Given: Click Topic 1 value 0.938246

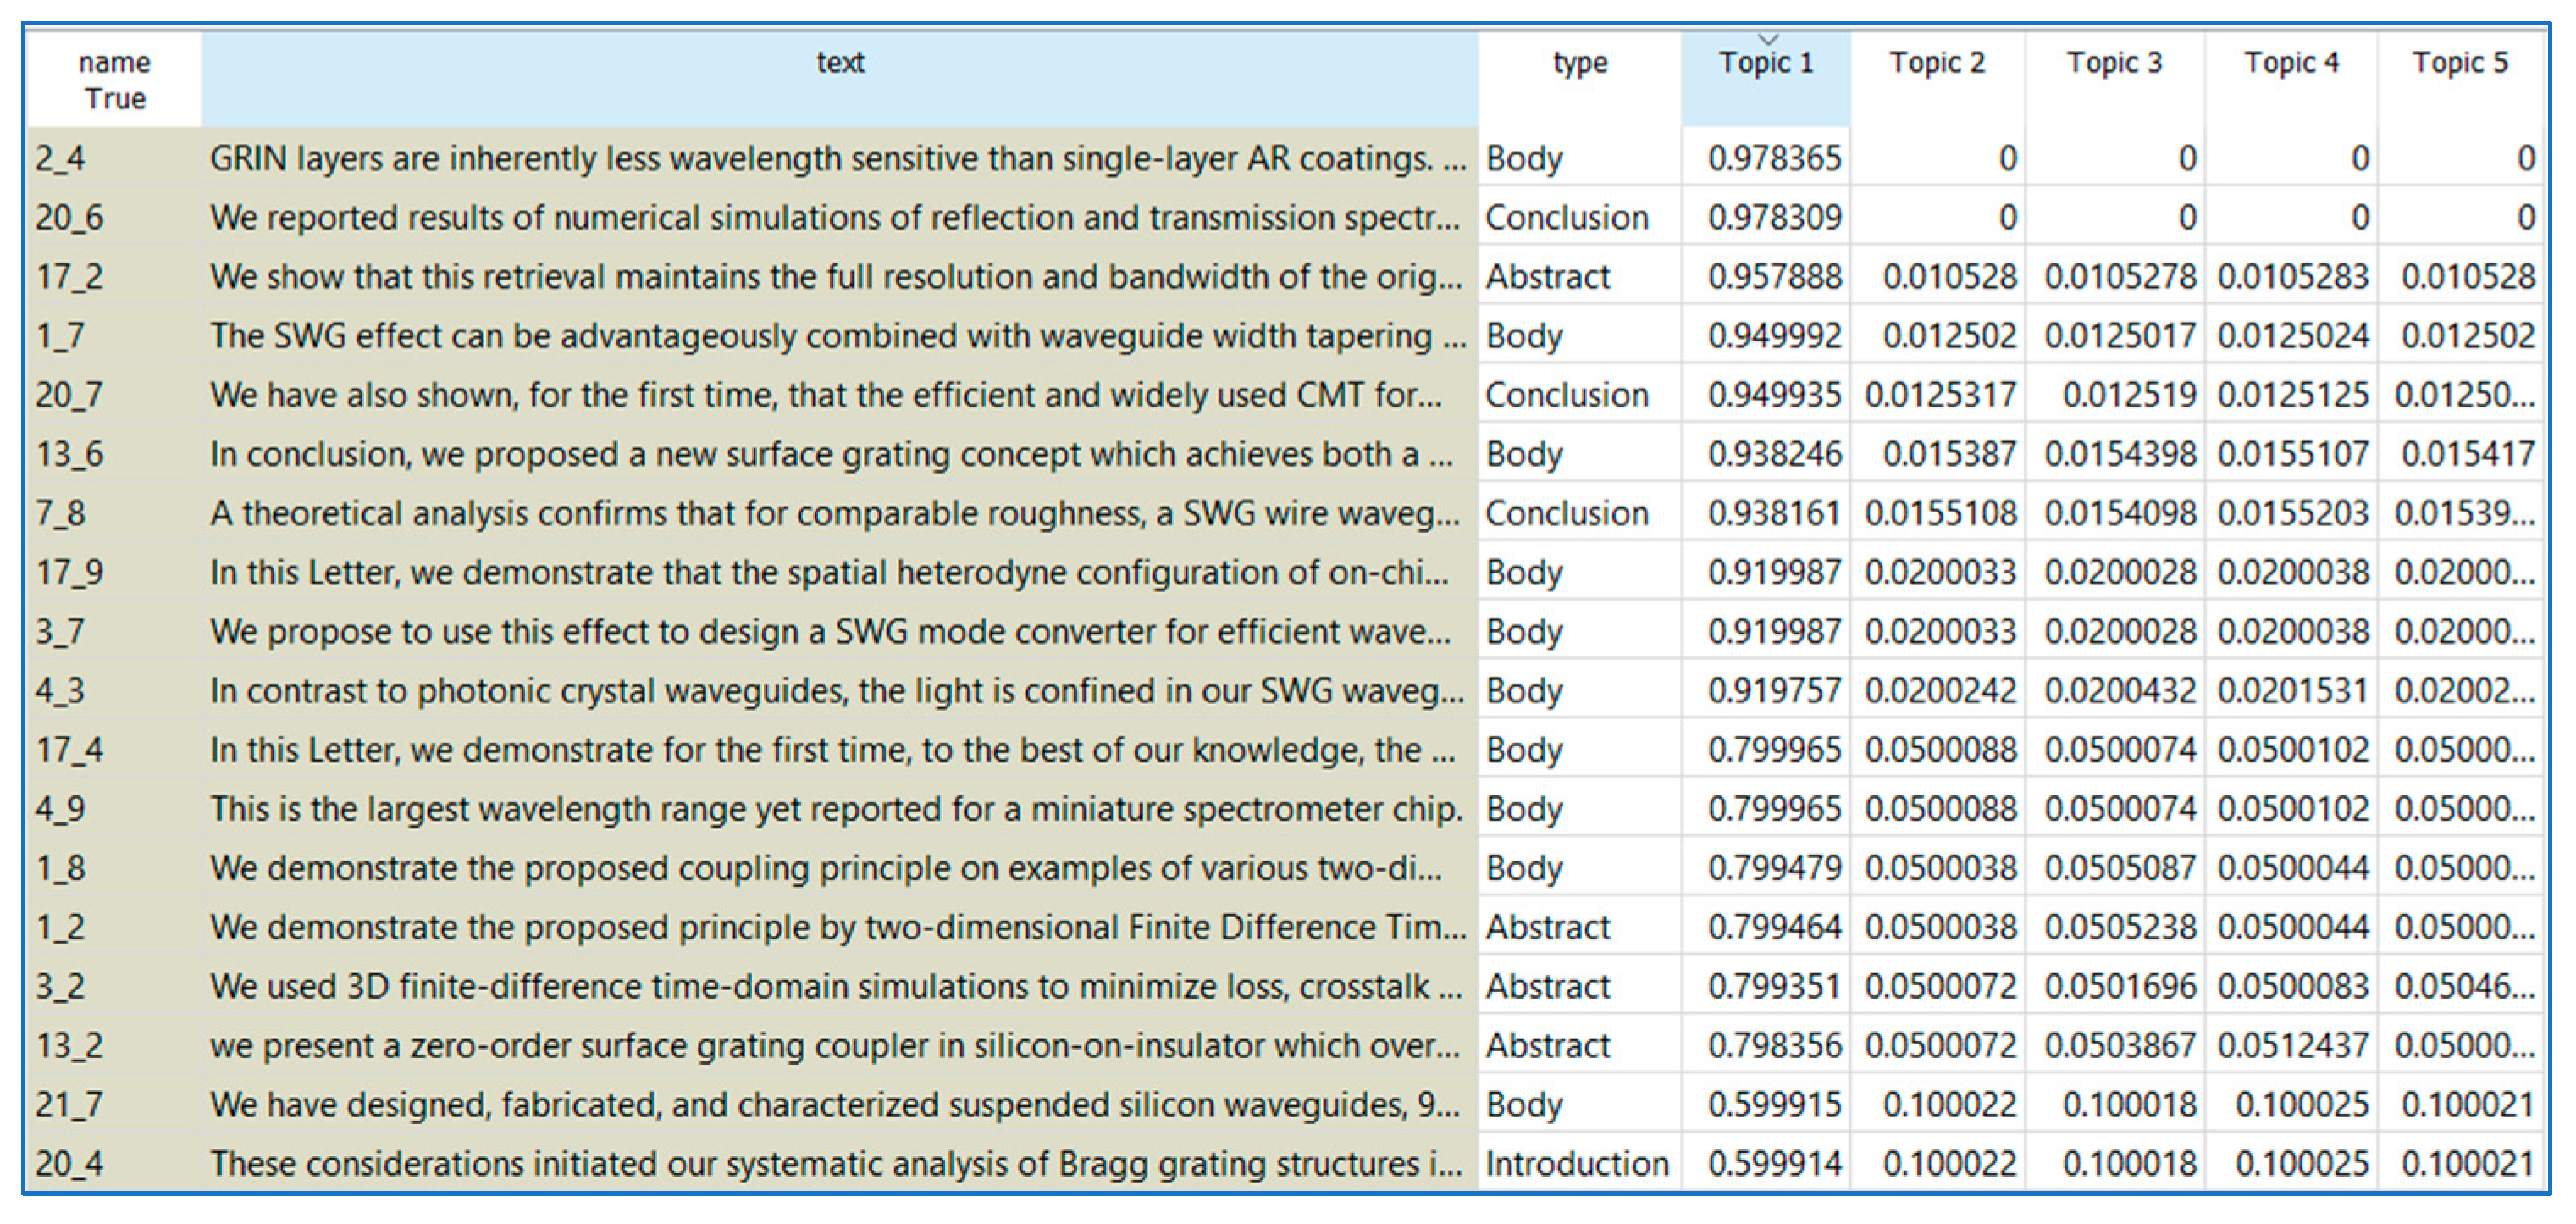Looking at the screenshot, I should (1774, 454).
